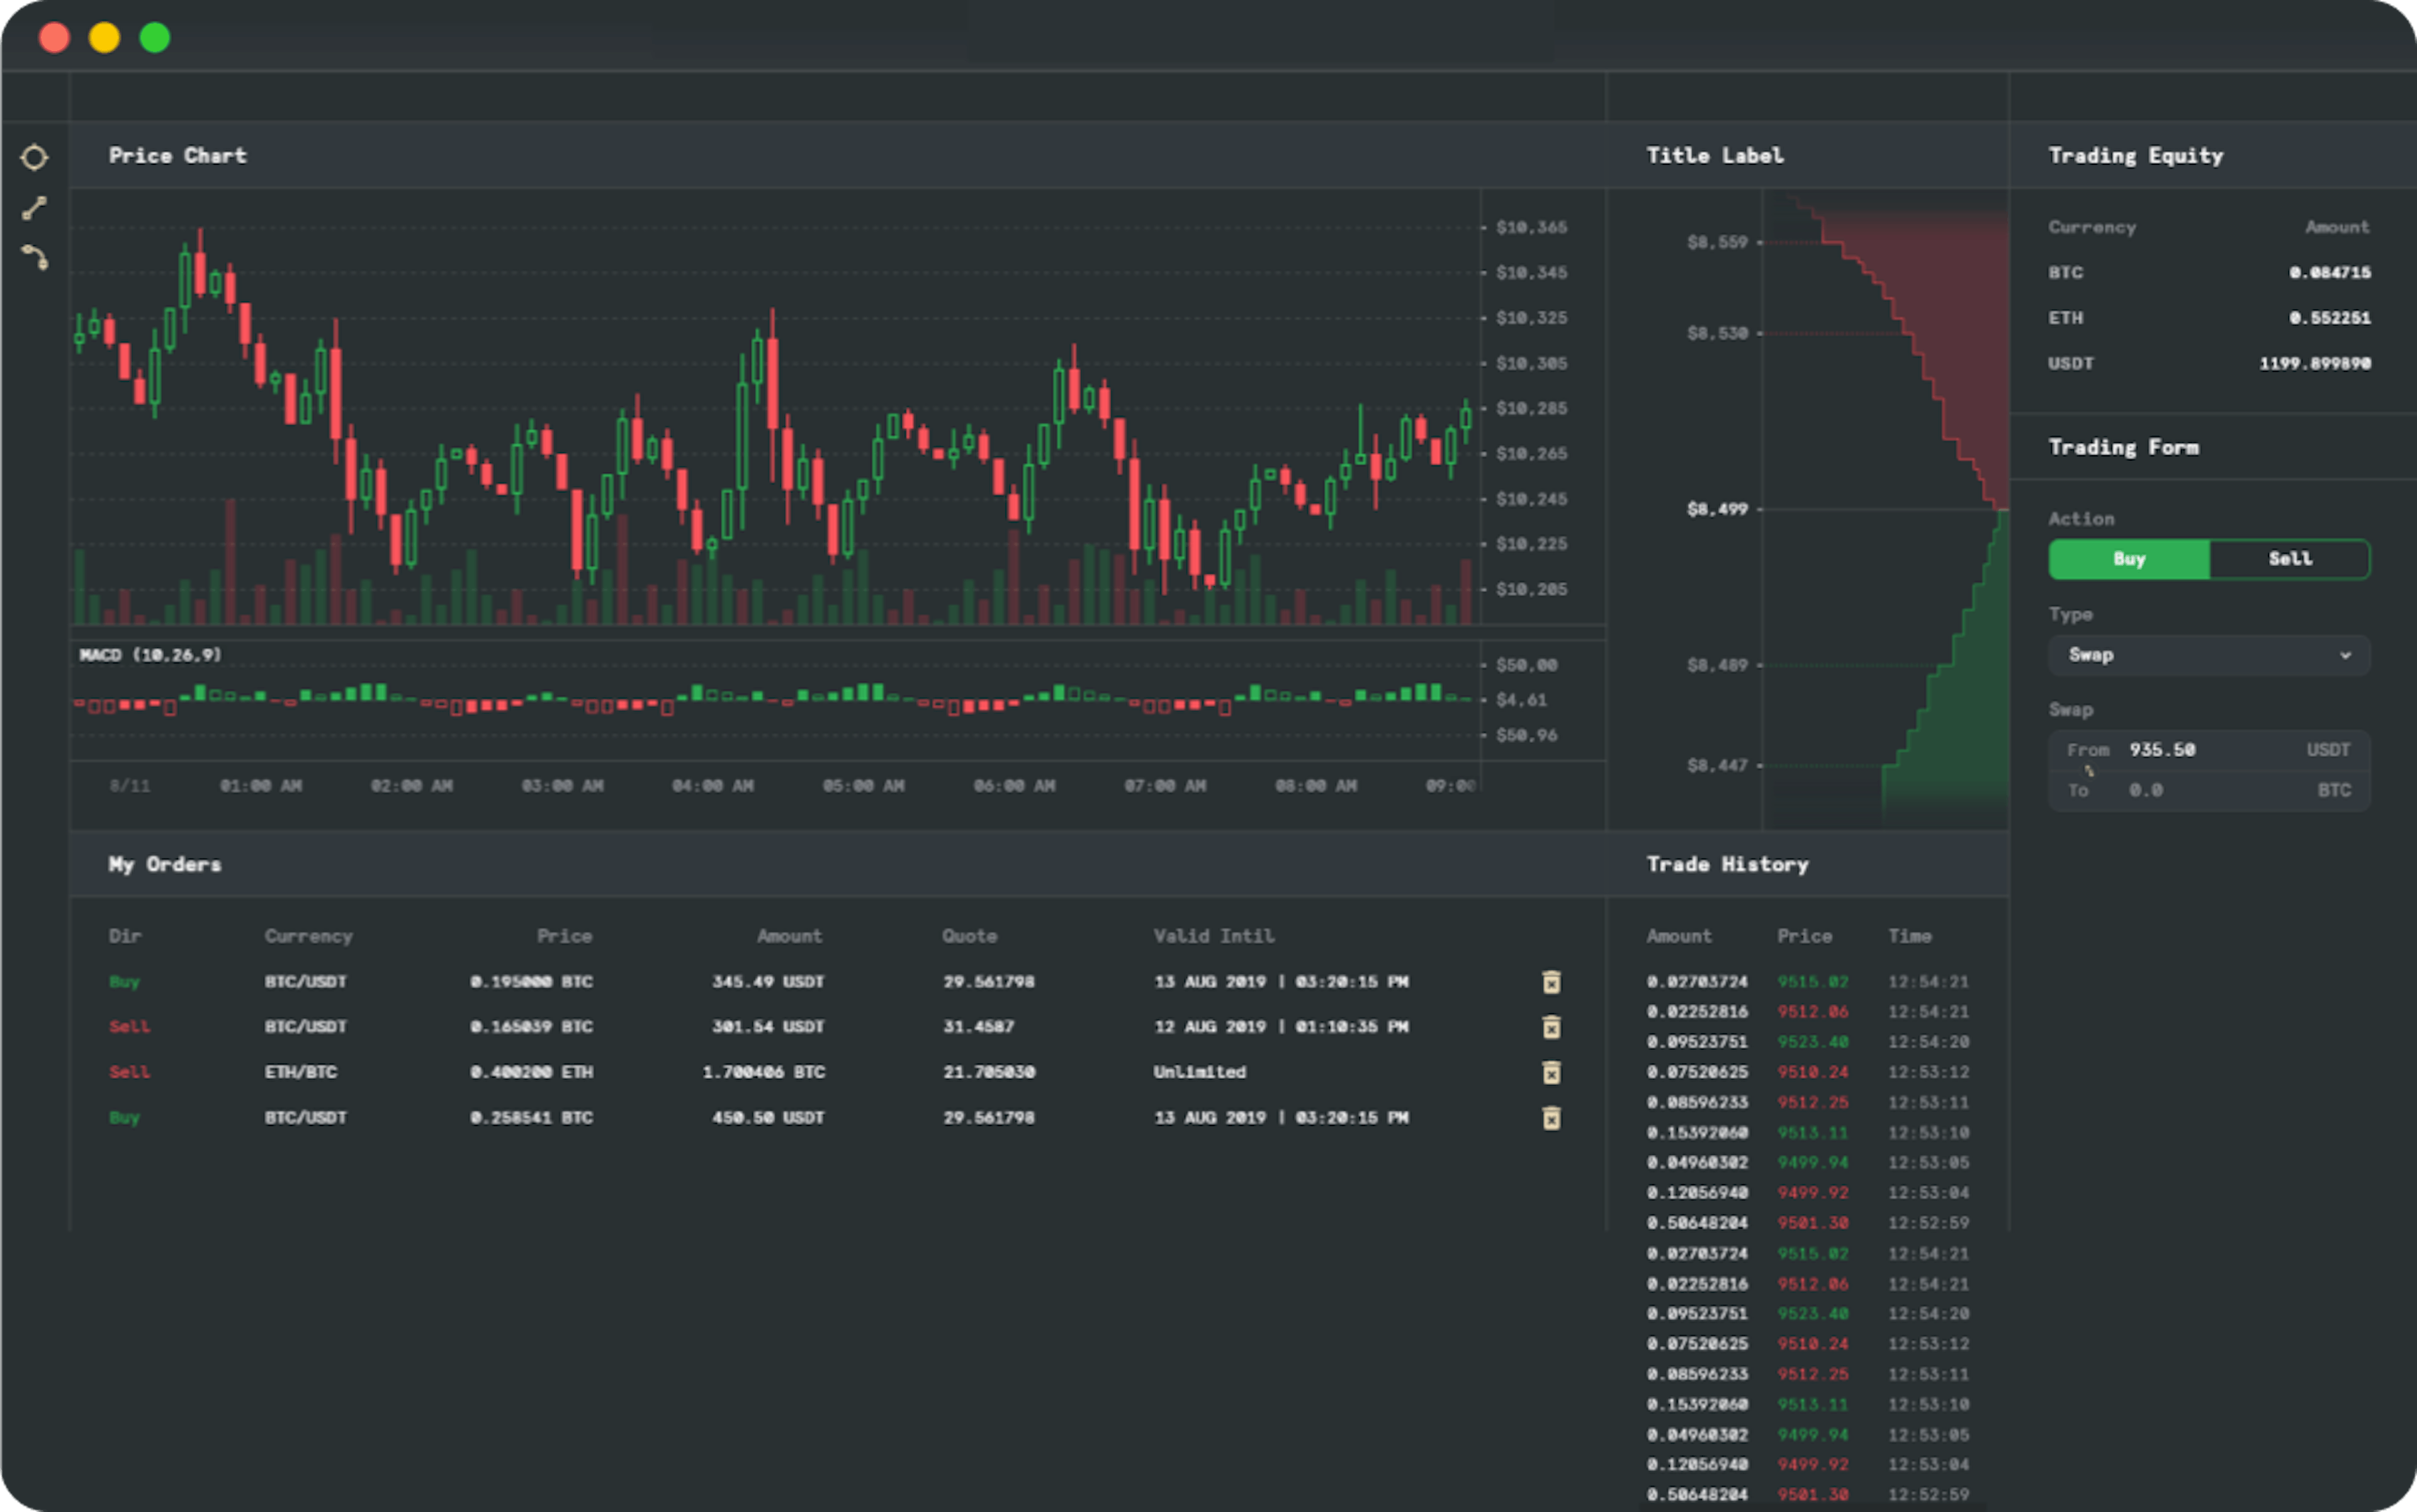Click ETH balance 0.552251
The image size is (2417, 1512).
(2329, 318)
